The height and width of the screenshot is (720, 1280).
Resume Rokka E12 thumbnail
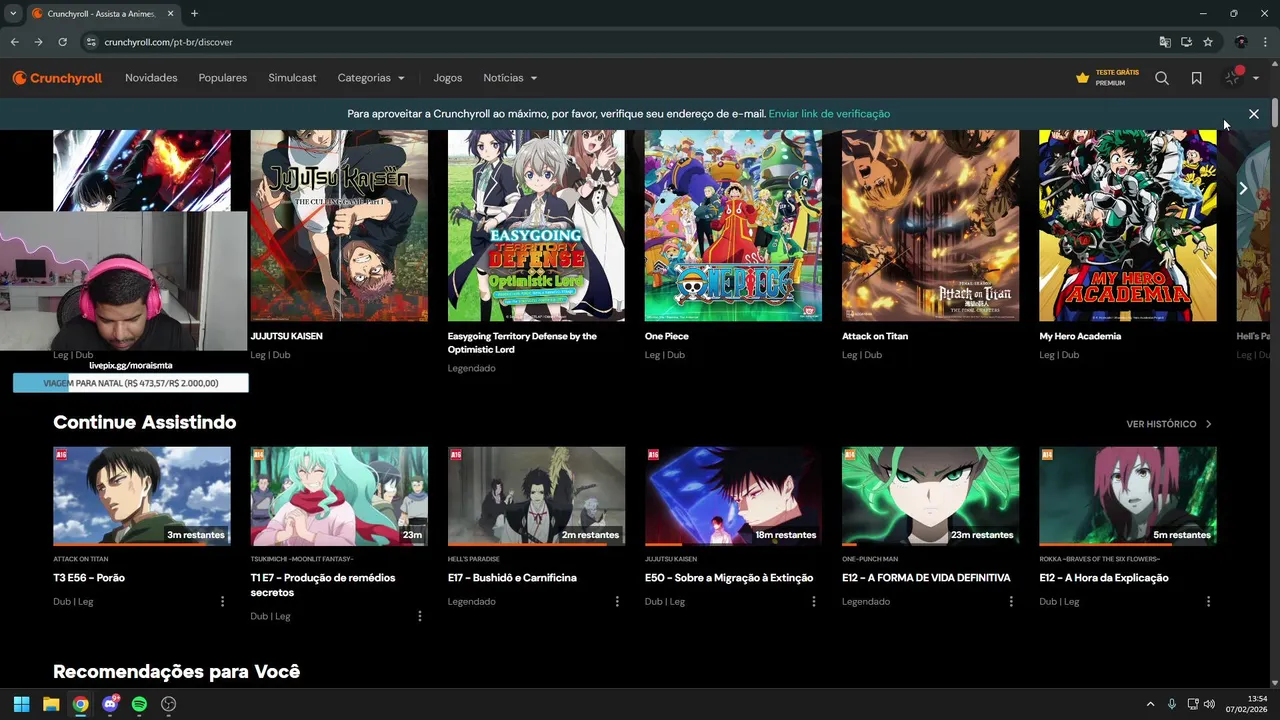coord(1128,496)
